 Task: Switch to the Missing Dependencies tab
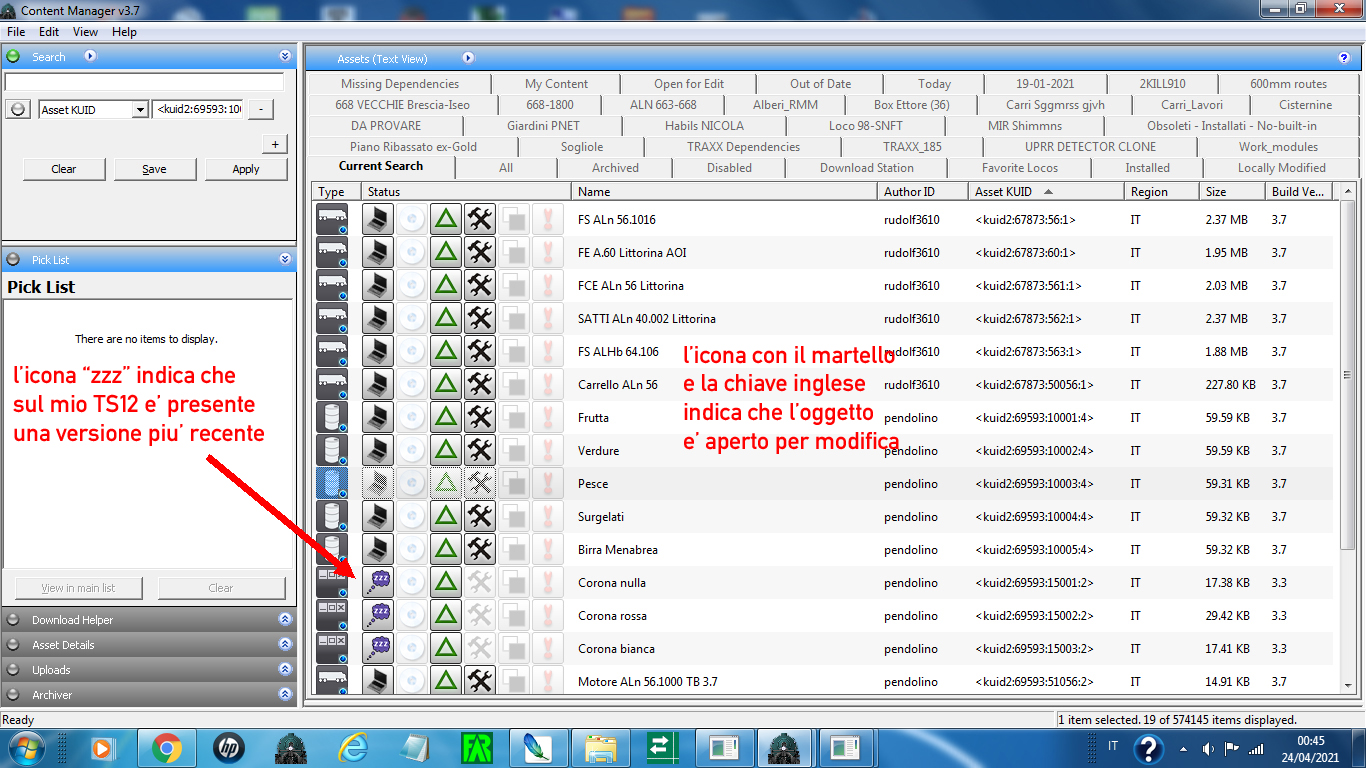[x=400, y=84]
